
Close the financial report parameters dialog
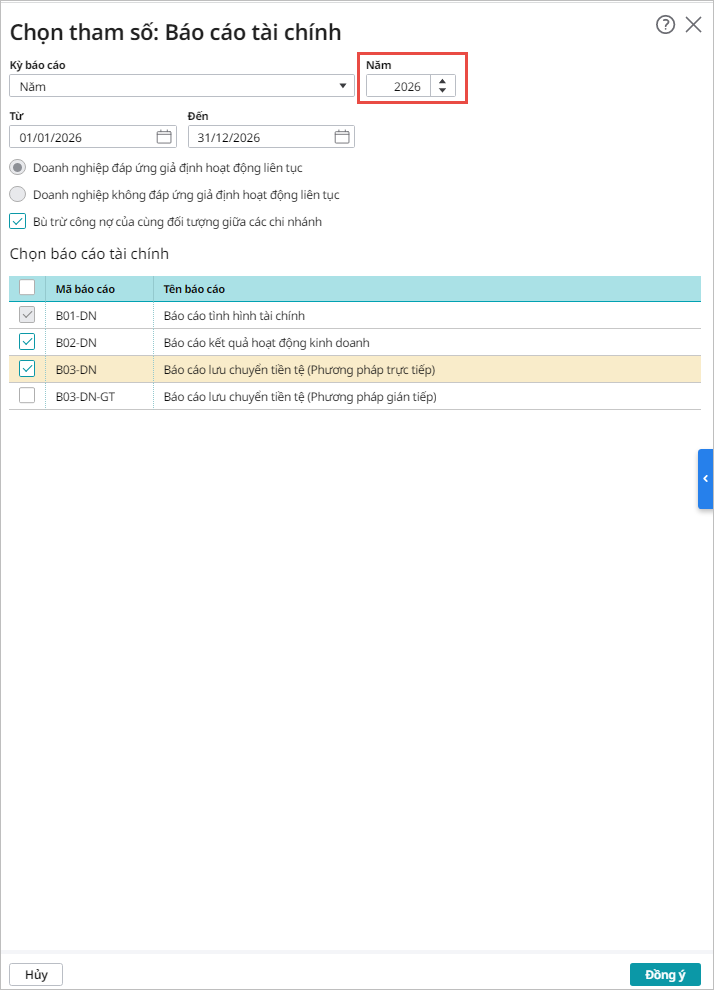click(693, 26)
